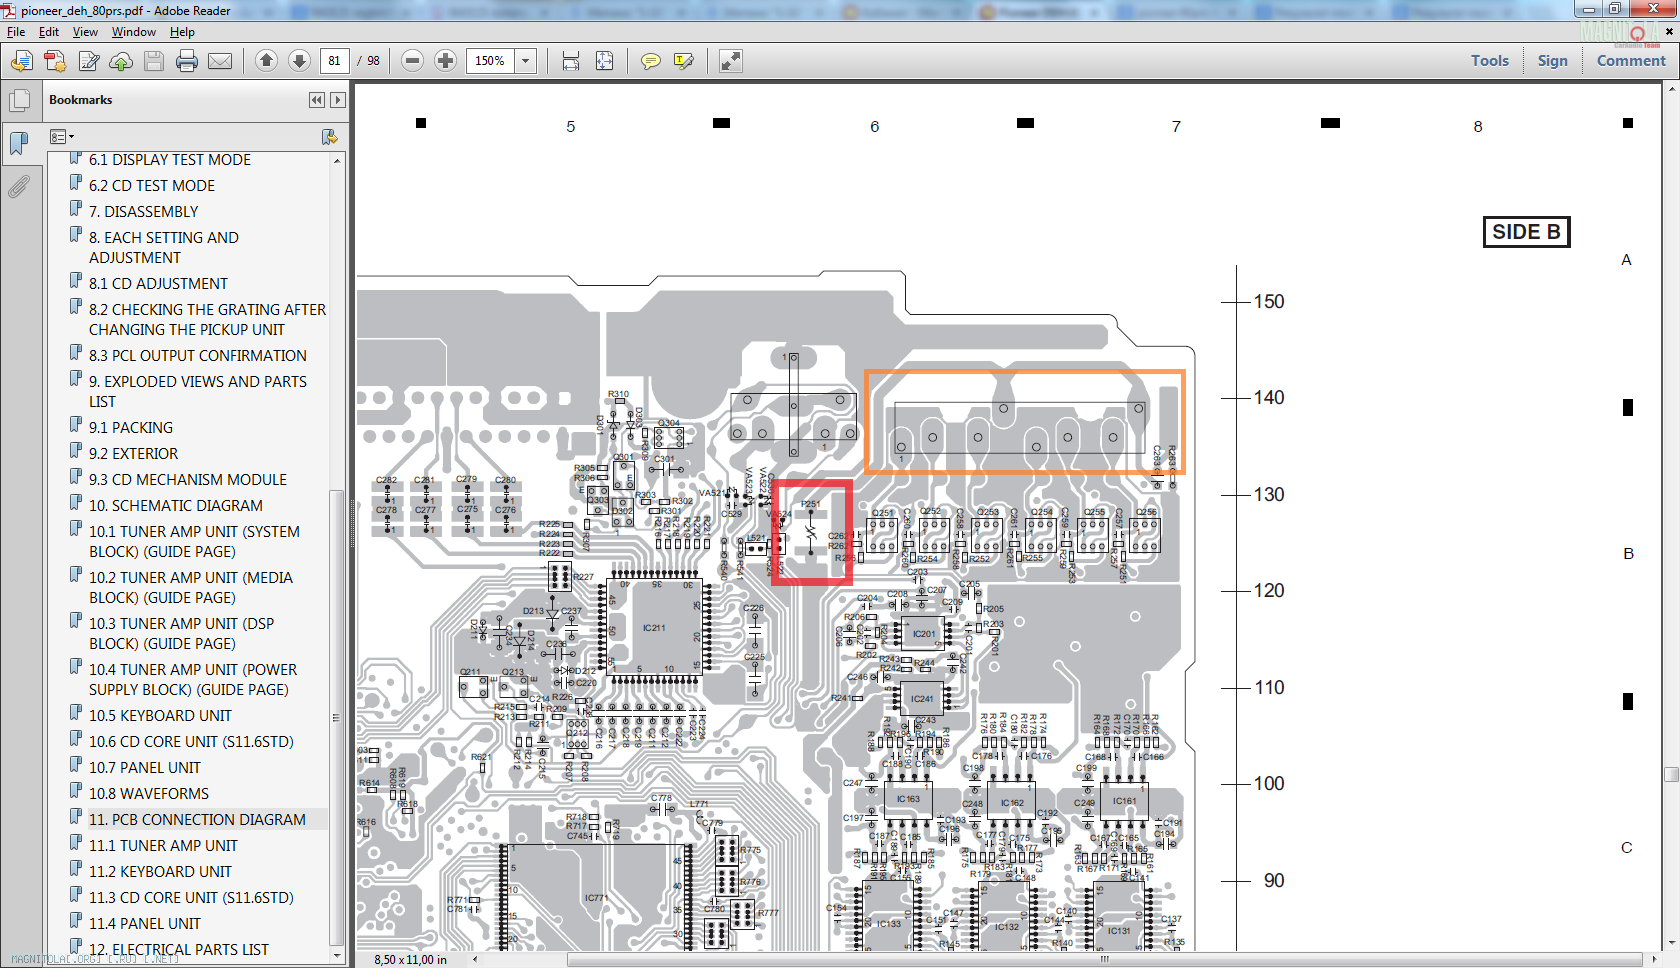Click the bookmarks panel scroll down arrow

[x=337, y=956]
